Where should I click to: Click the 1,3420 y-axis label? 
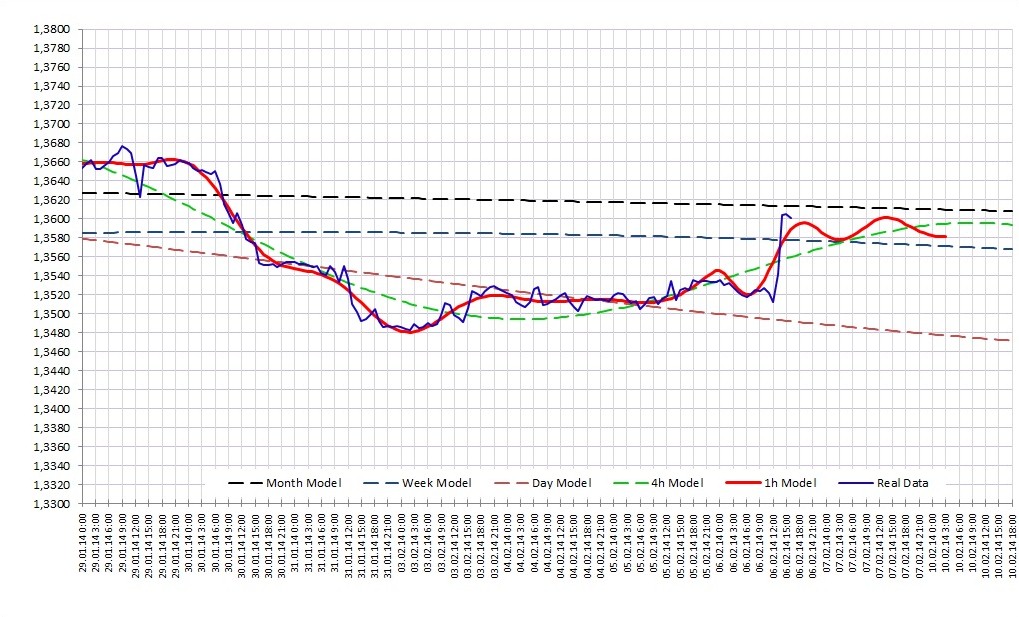[51, 389]
